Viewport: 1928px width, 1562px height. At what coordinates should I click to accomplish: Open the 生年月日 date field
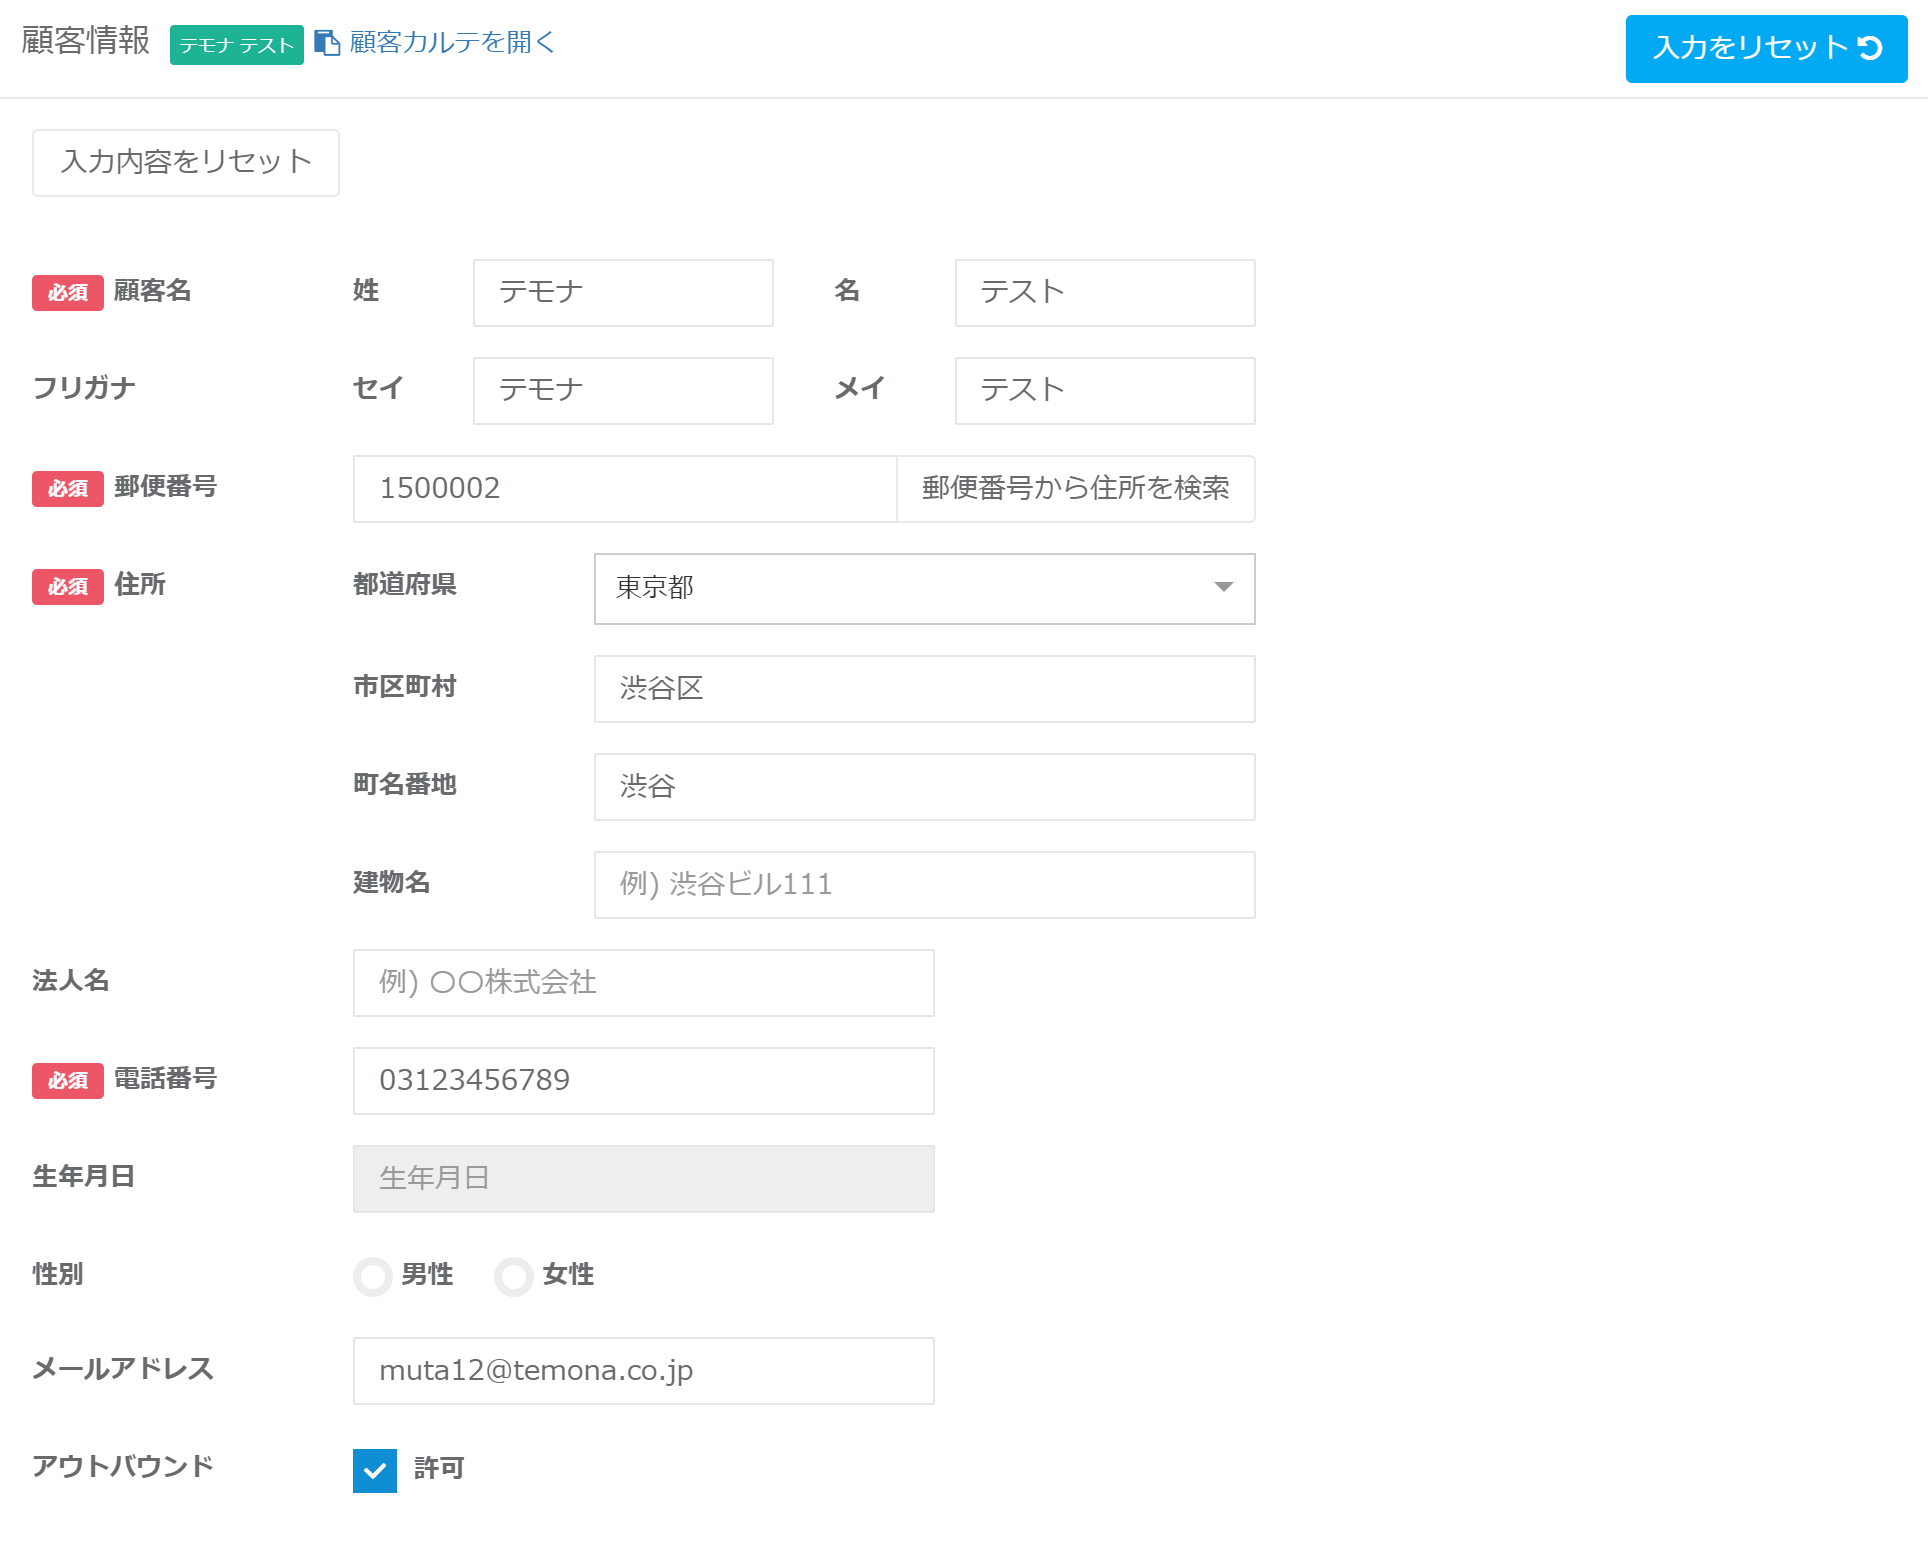[643, 1179]
